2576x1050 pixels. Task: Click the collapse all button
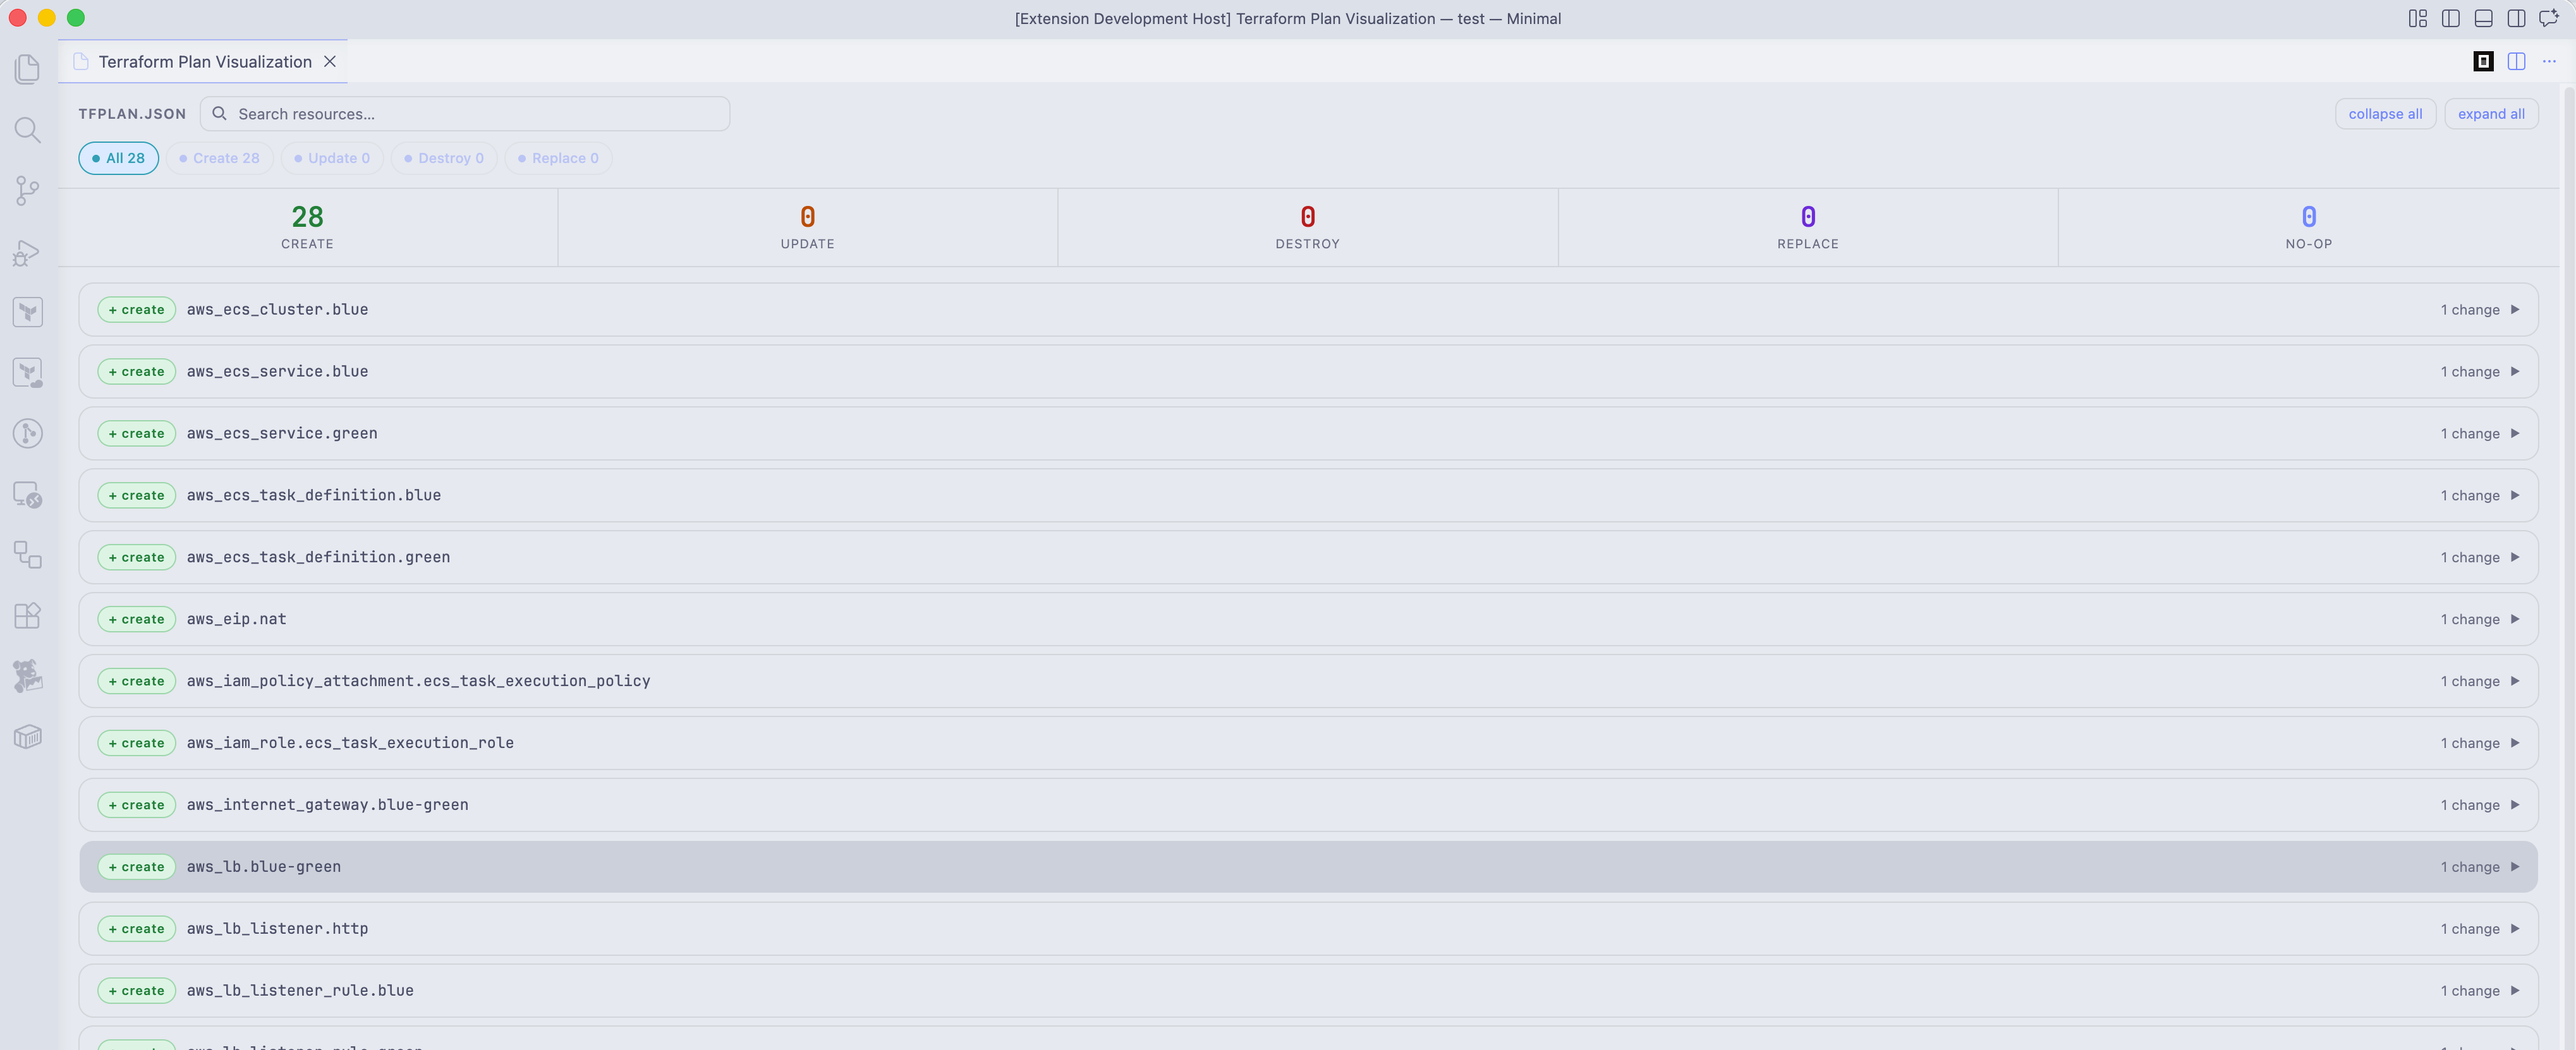click(x=2384, y=114)
